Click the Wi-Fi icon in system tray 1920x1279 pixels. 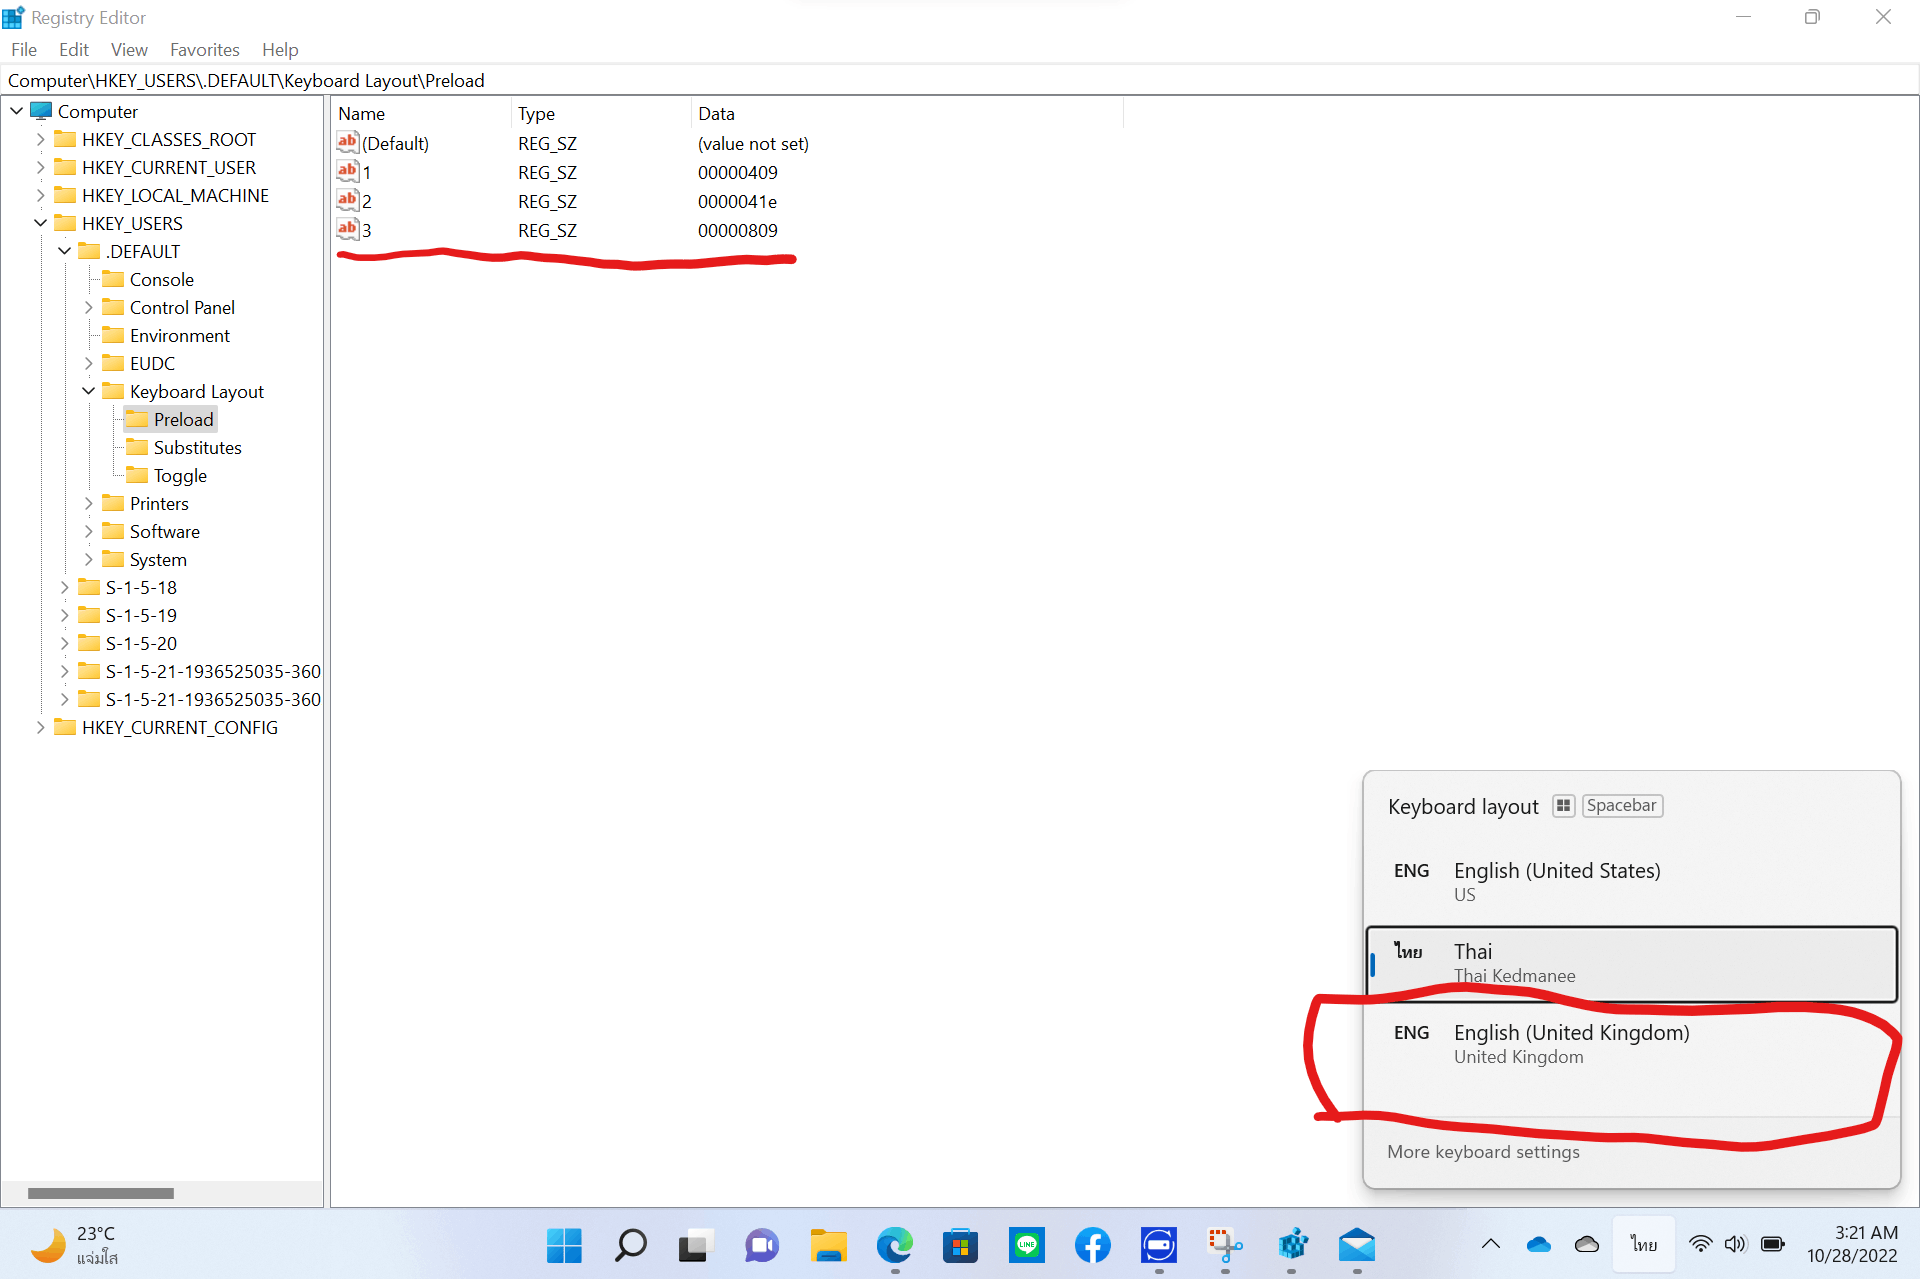pyautogui.click(x=1700, y=1244)
